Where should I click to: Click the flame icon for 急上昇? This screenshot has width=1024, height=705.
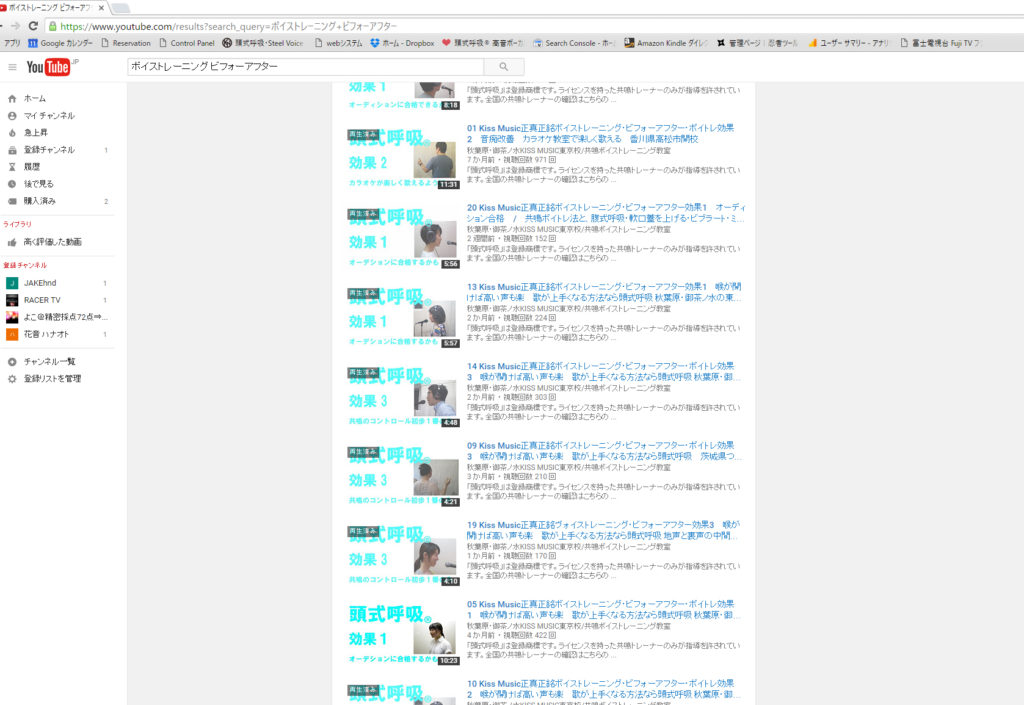pos(12,133)
